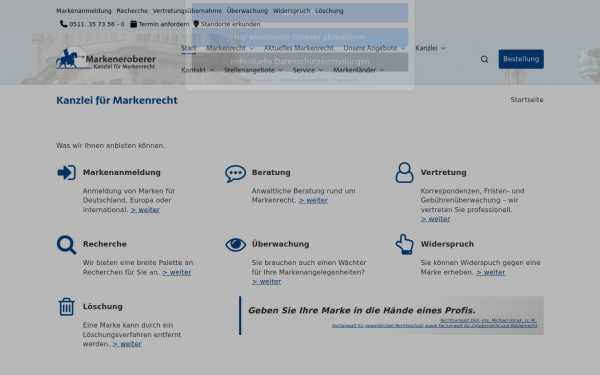The image size is (600, 375).
Task: Click Standorte erkunden link
Action: [x=230, y=24]
